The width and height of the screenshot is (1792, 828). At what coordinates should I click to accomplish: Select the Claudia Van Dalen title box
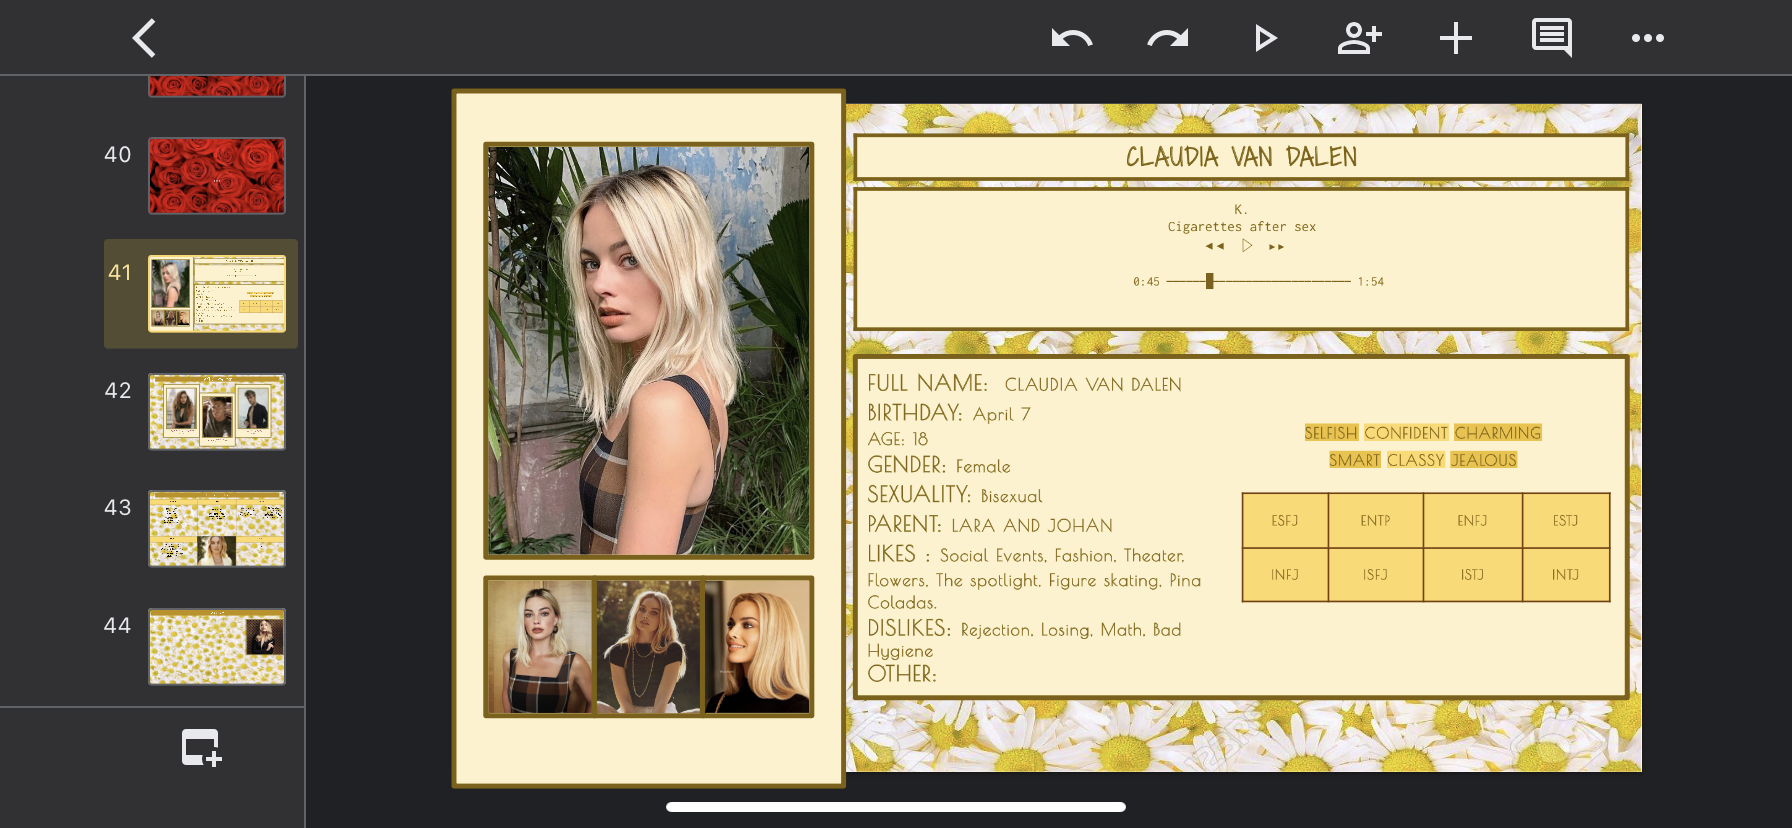point(1241,157)
